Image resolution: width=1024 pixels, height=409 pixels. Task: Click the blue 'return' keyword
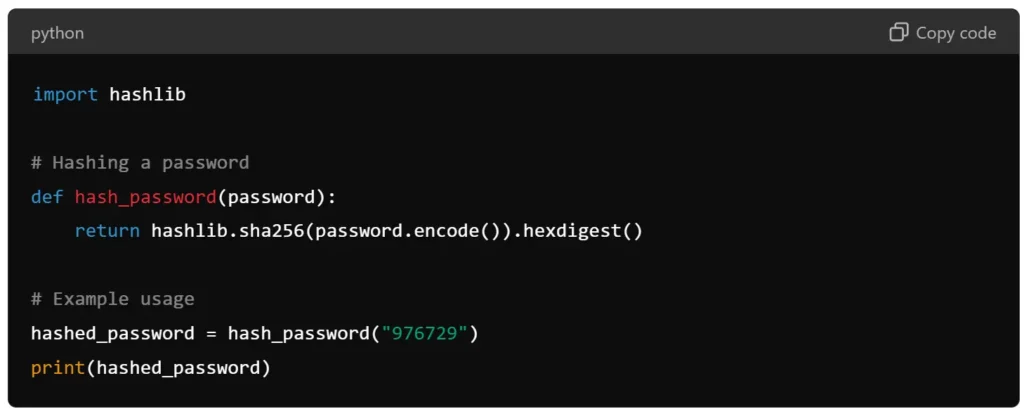coord(107,231)
